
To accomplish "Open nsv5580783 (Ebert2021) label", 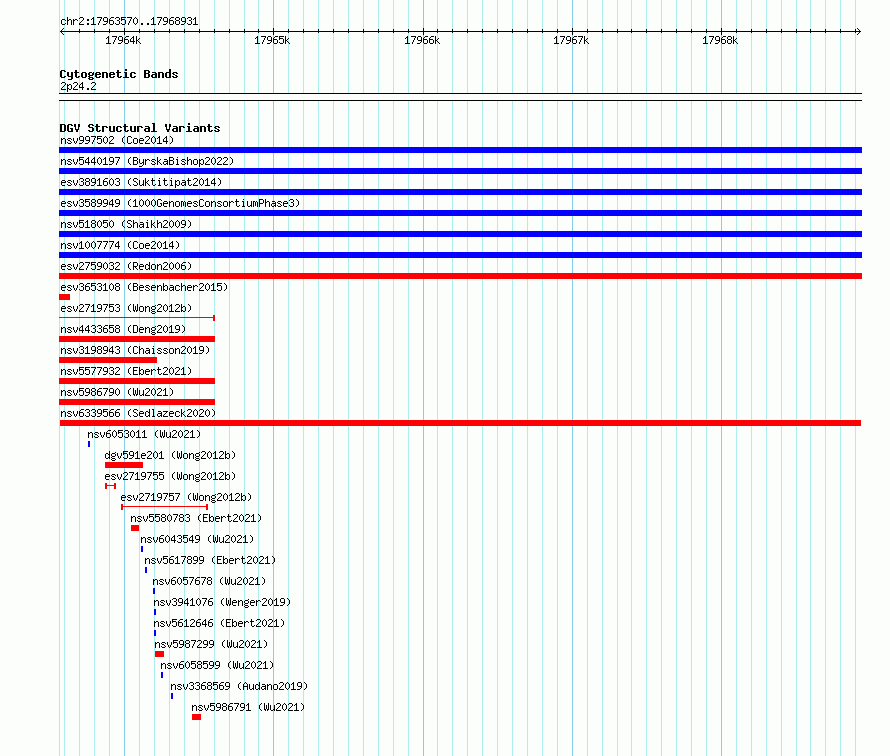I will (196, 518).
